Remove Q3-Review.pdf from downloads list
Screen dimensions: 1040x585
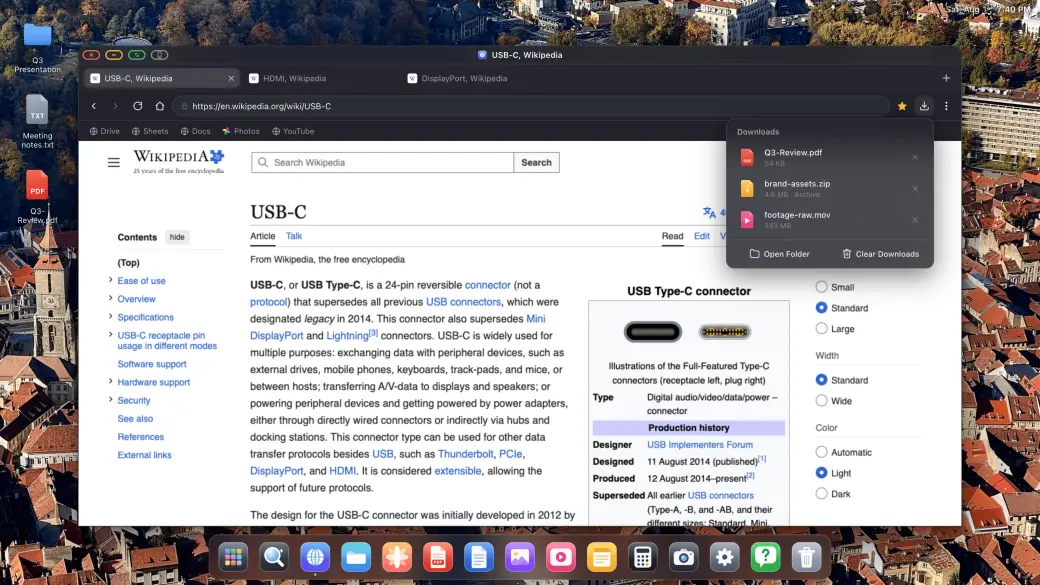click(915, 157)
